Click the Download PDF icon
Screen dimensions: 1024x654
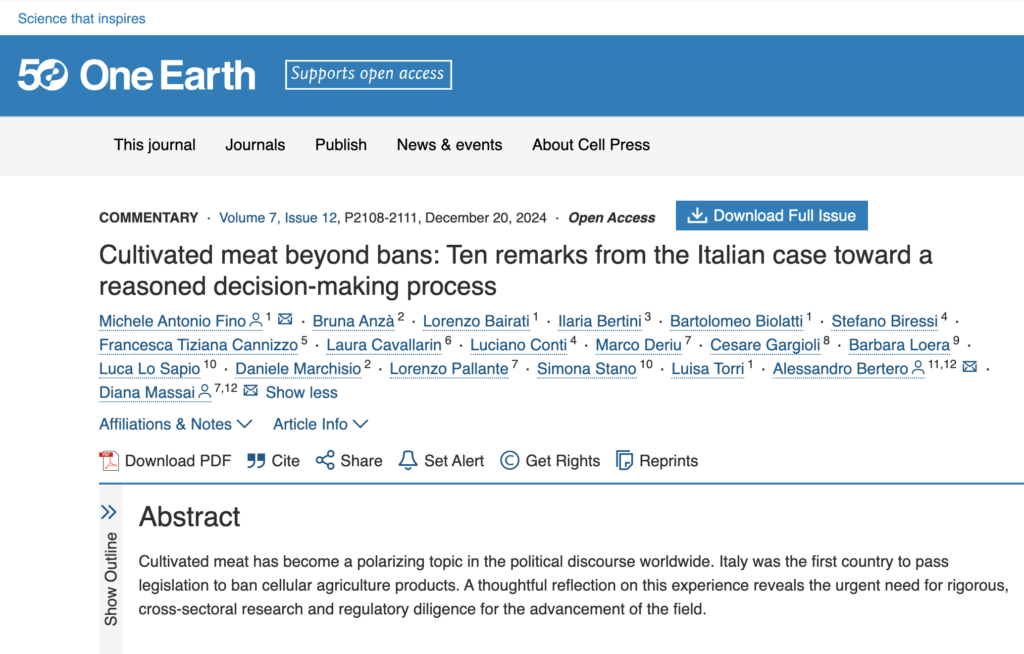(109, 461)
